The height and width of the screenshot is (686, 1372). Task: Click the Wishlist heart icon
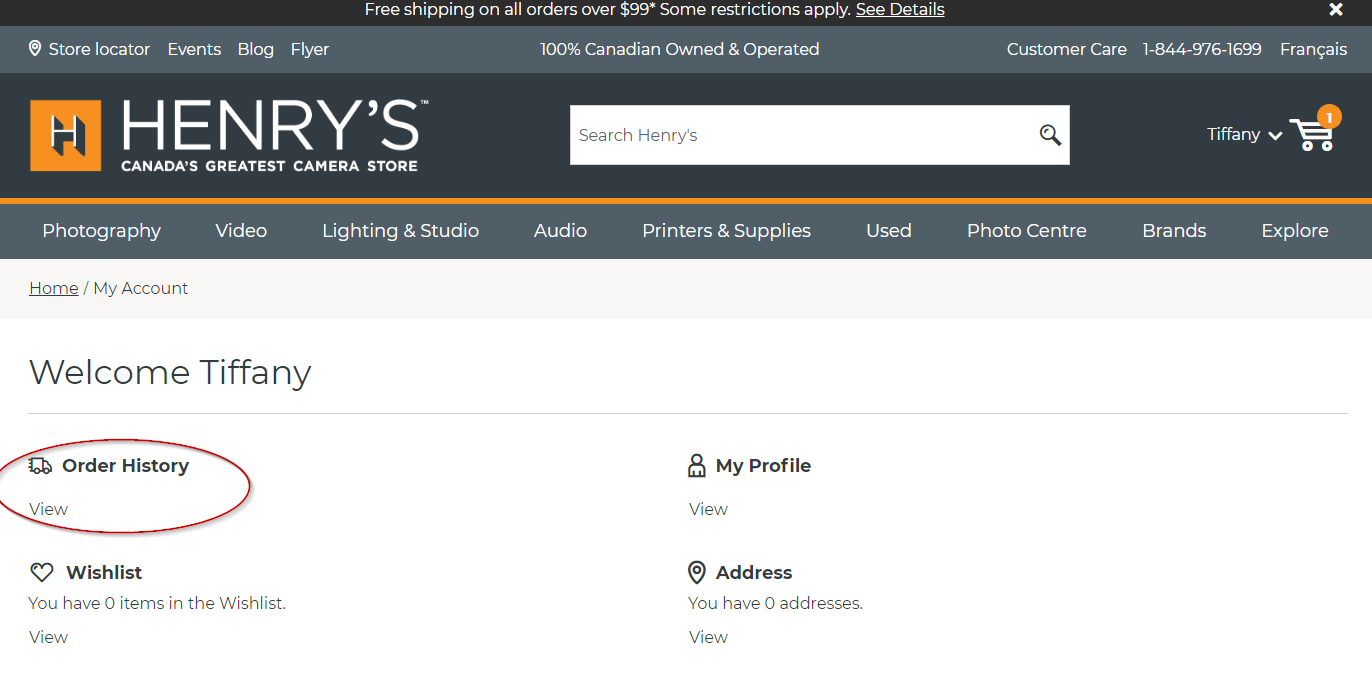point(42,573)
